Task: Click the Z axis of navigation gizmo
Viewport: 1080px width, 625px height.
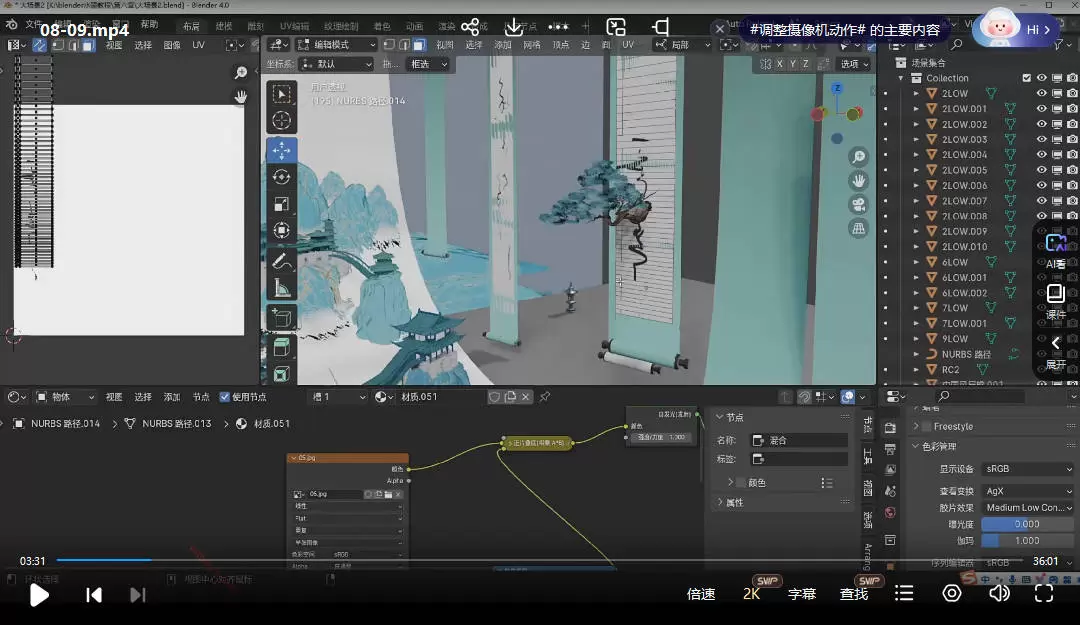Action: coord(837,88)
